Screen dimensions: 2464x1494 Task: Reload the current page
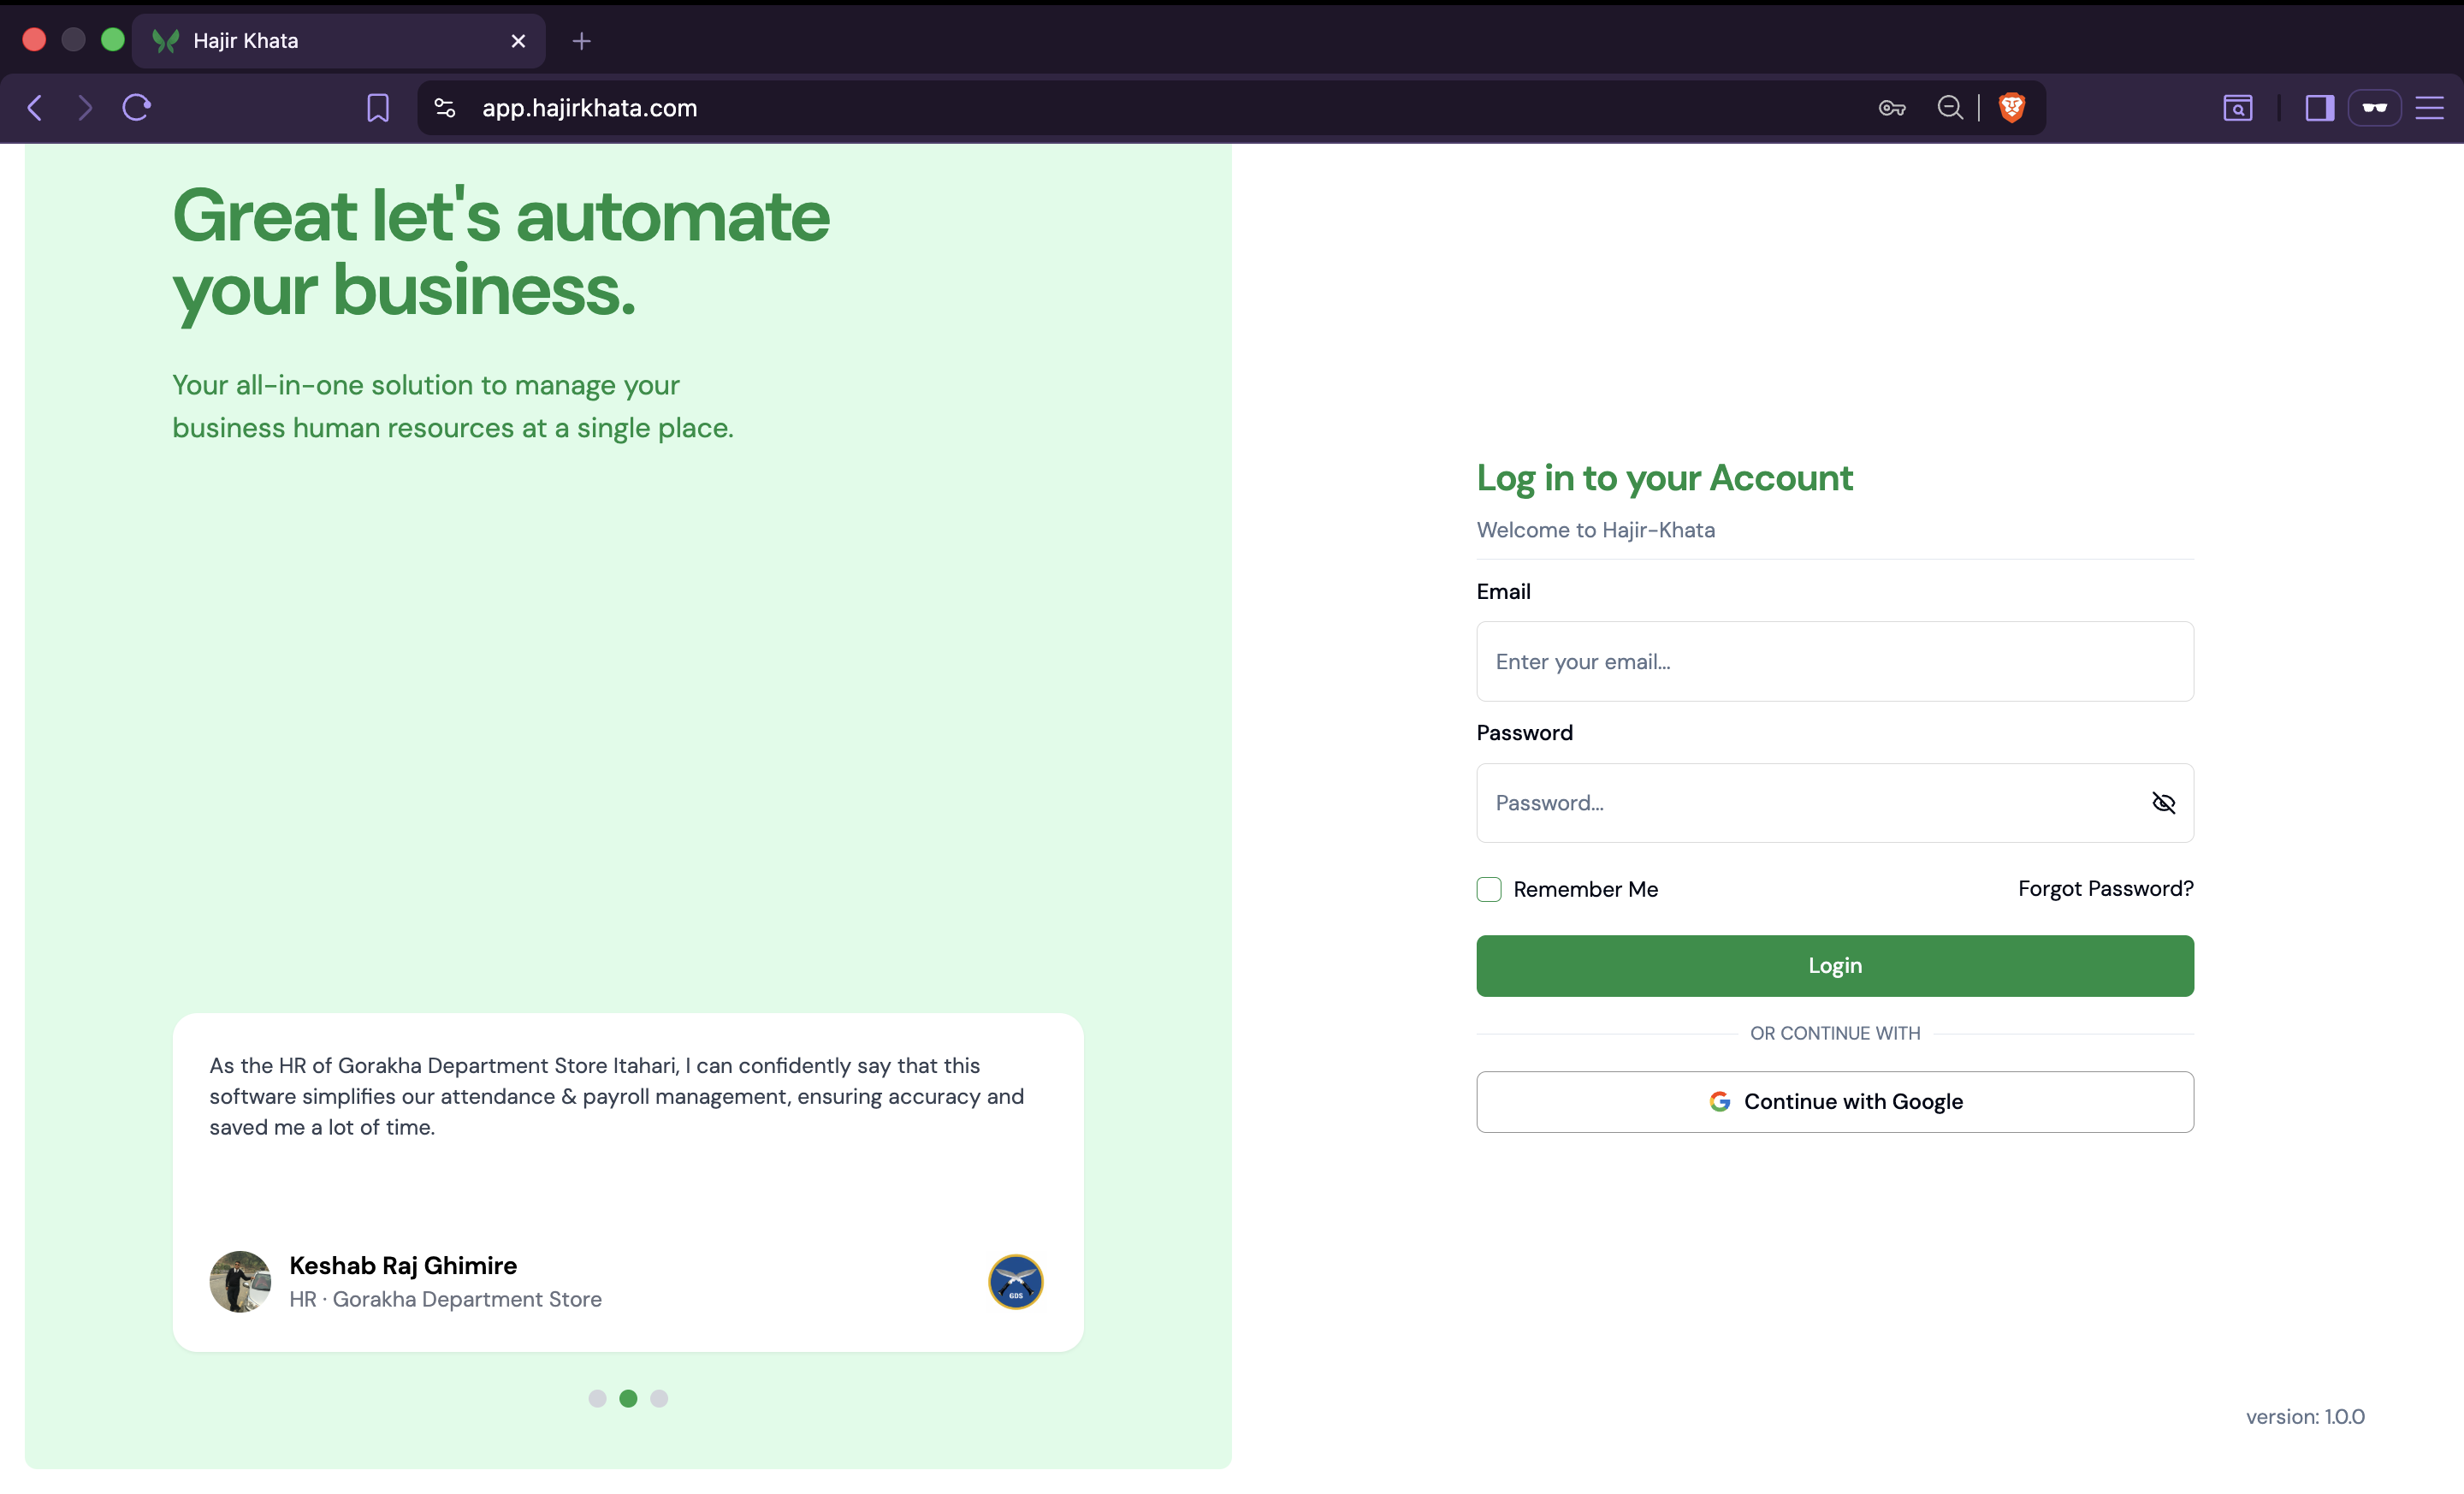tap(137, 108)
